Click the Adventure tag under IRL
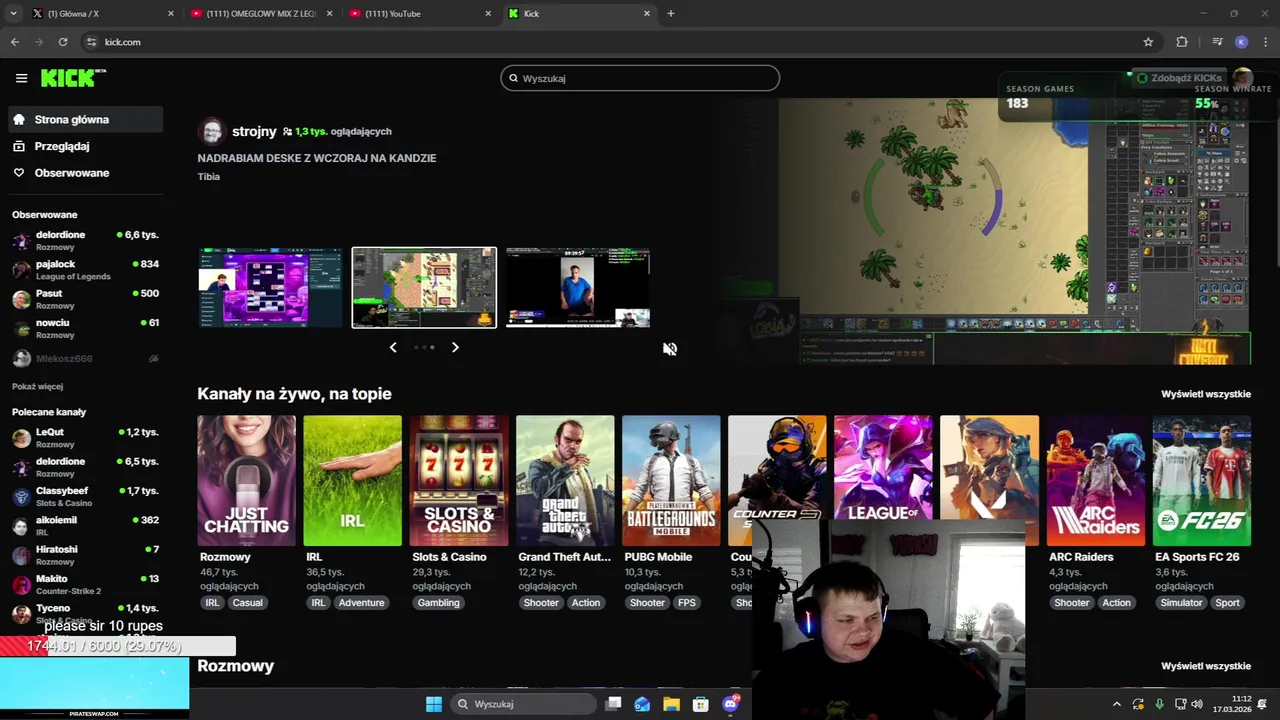This screenshot has height=720, width=1280. [361, 603]
